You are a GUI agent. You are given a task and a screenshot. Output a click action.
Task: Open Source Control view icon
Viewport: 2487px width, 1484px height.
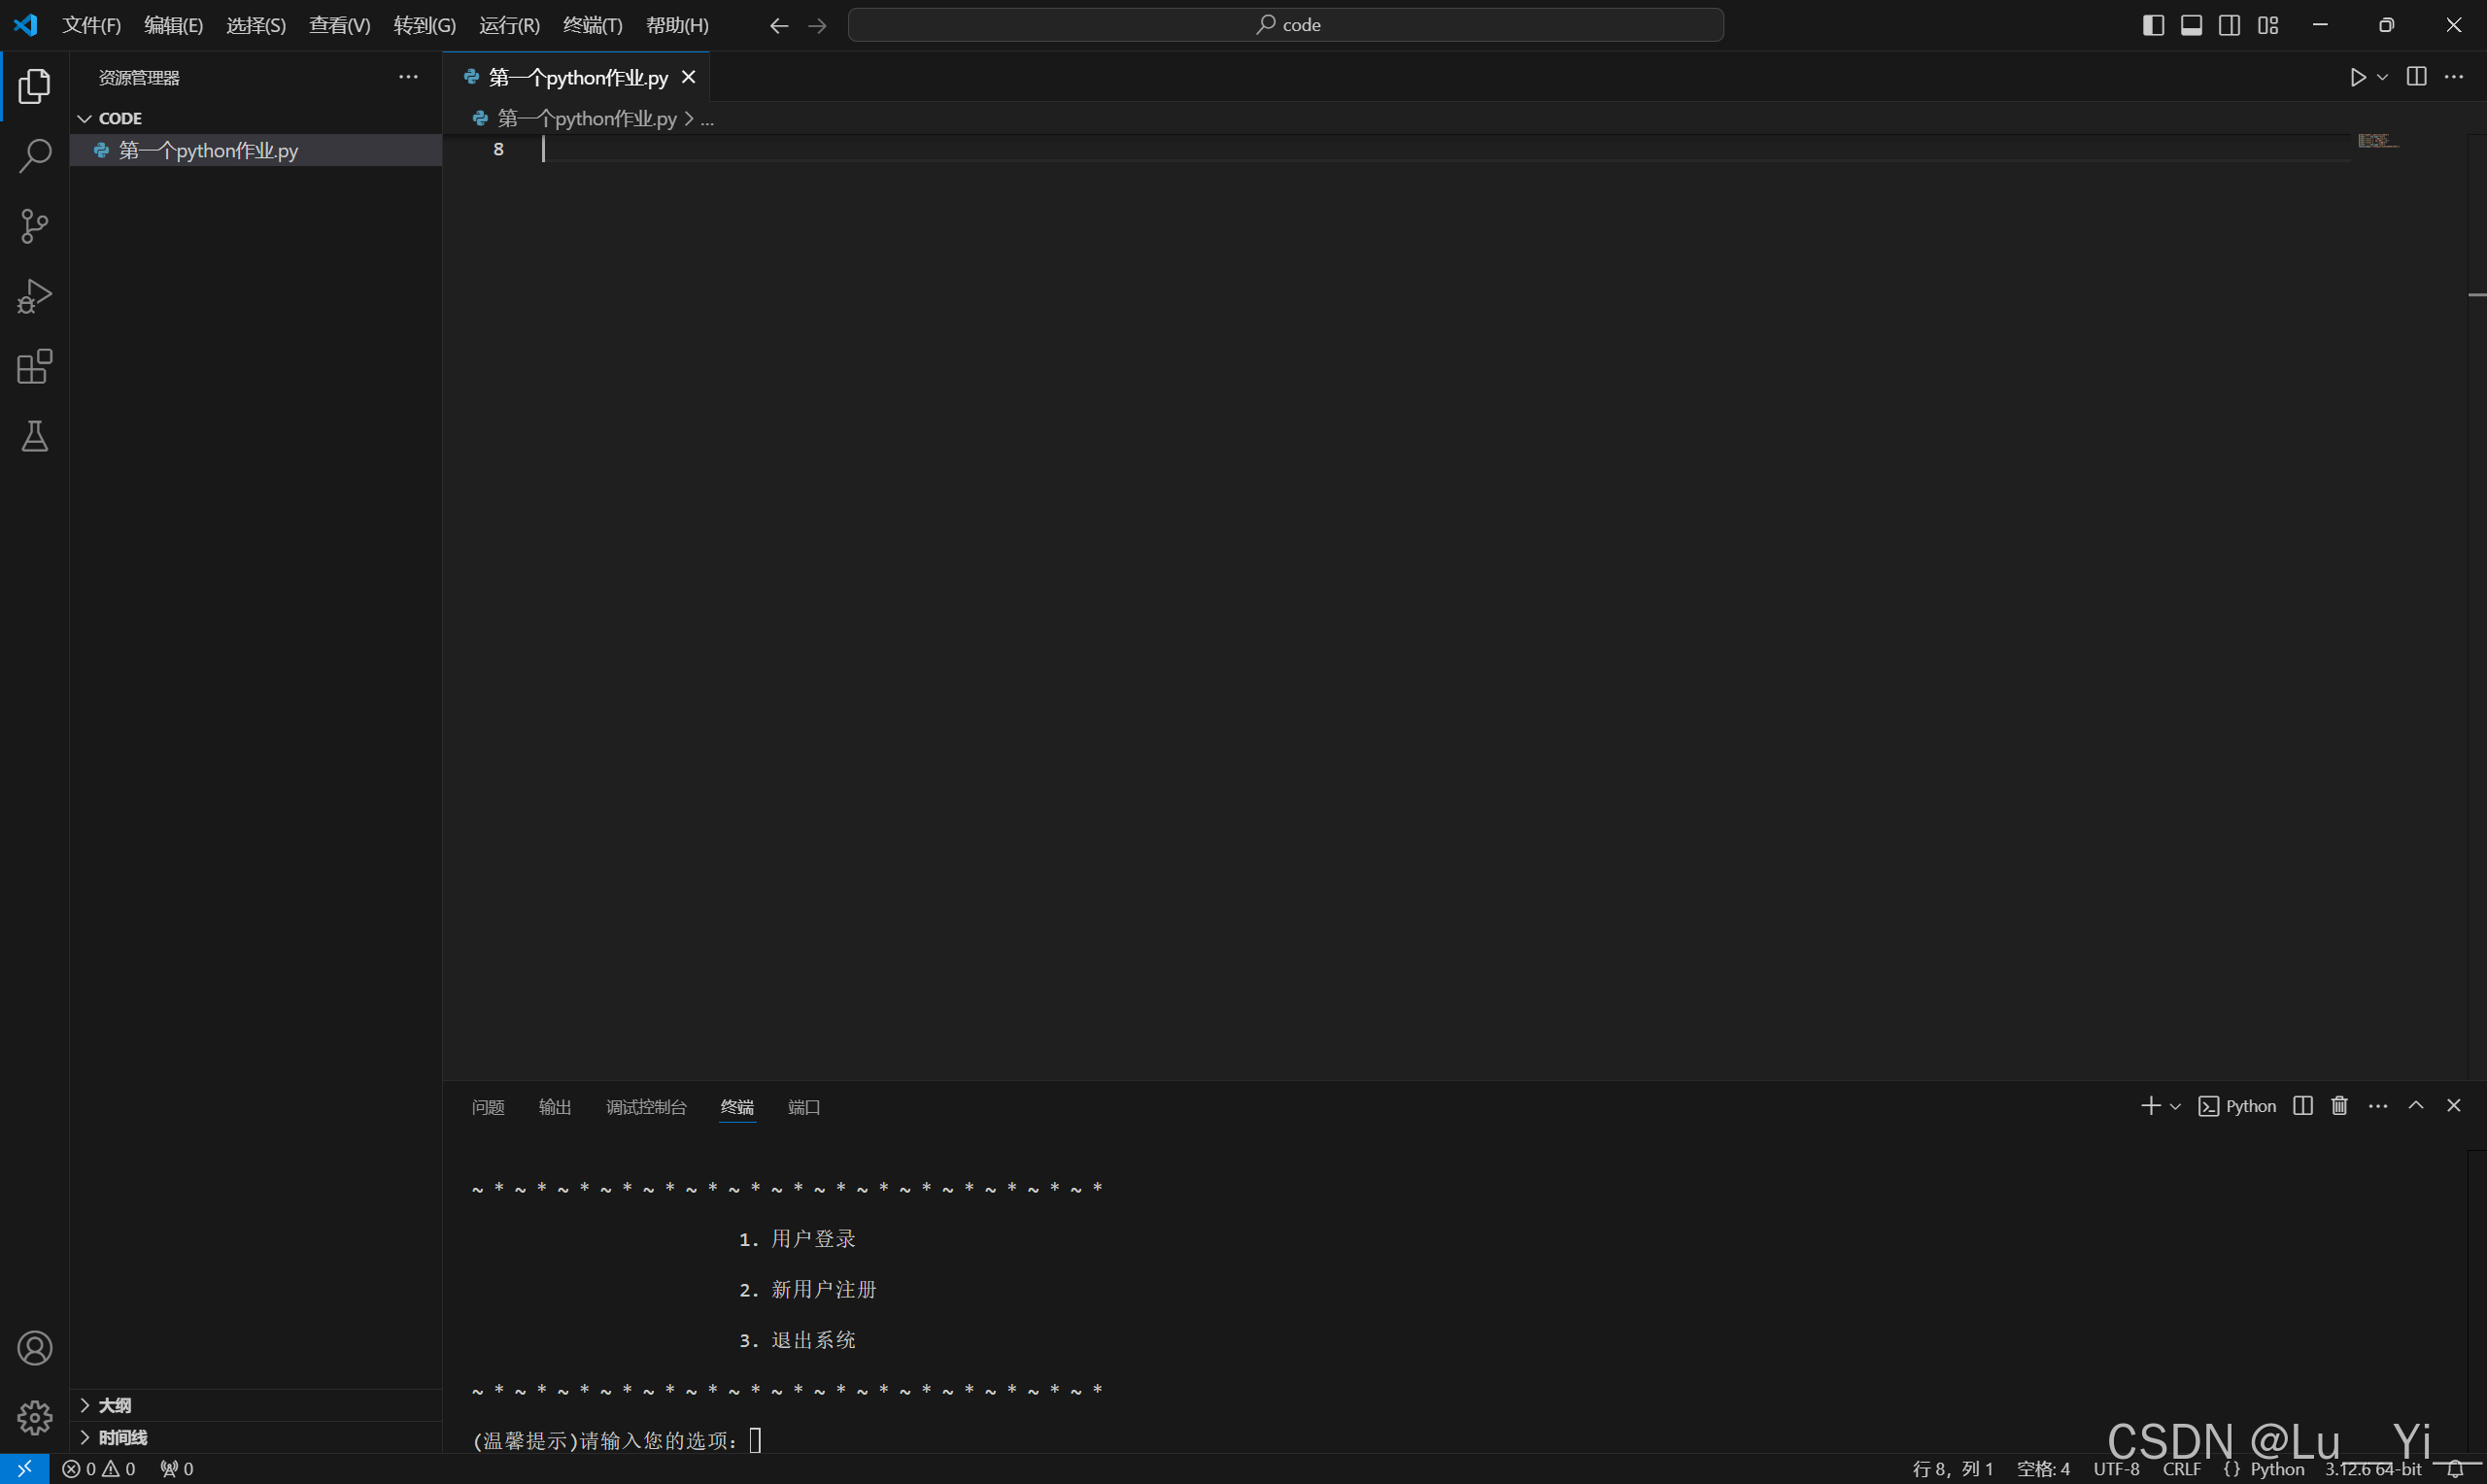[35, 226]
